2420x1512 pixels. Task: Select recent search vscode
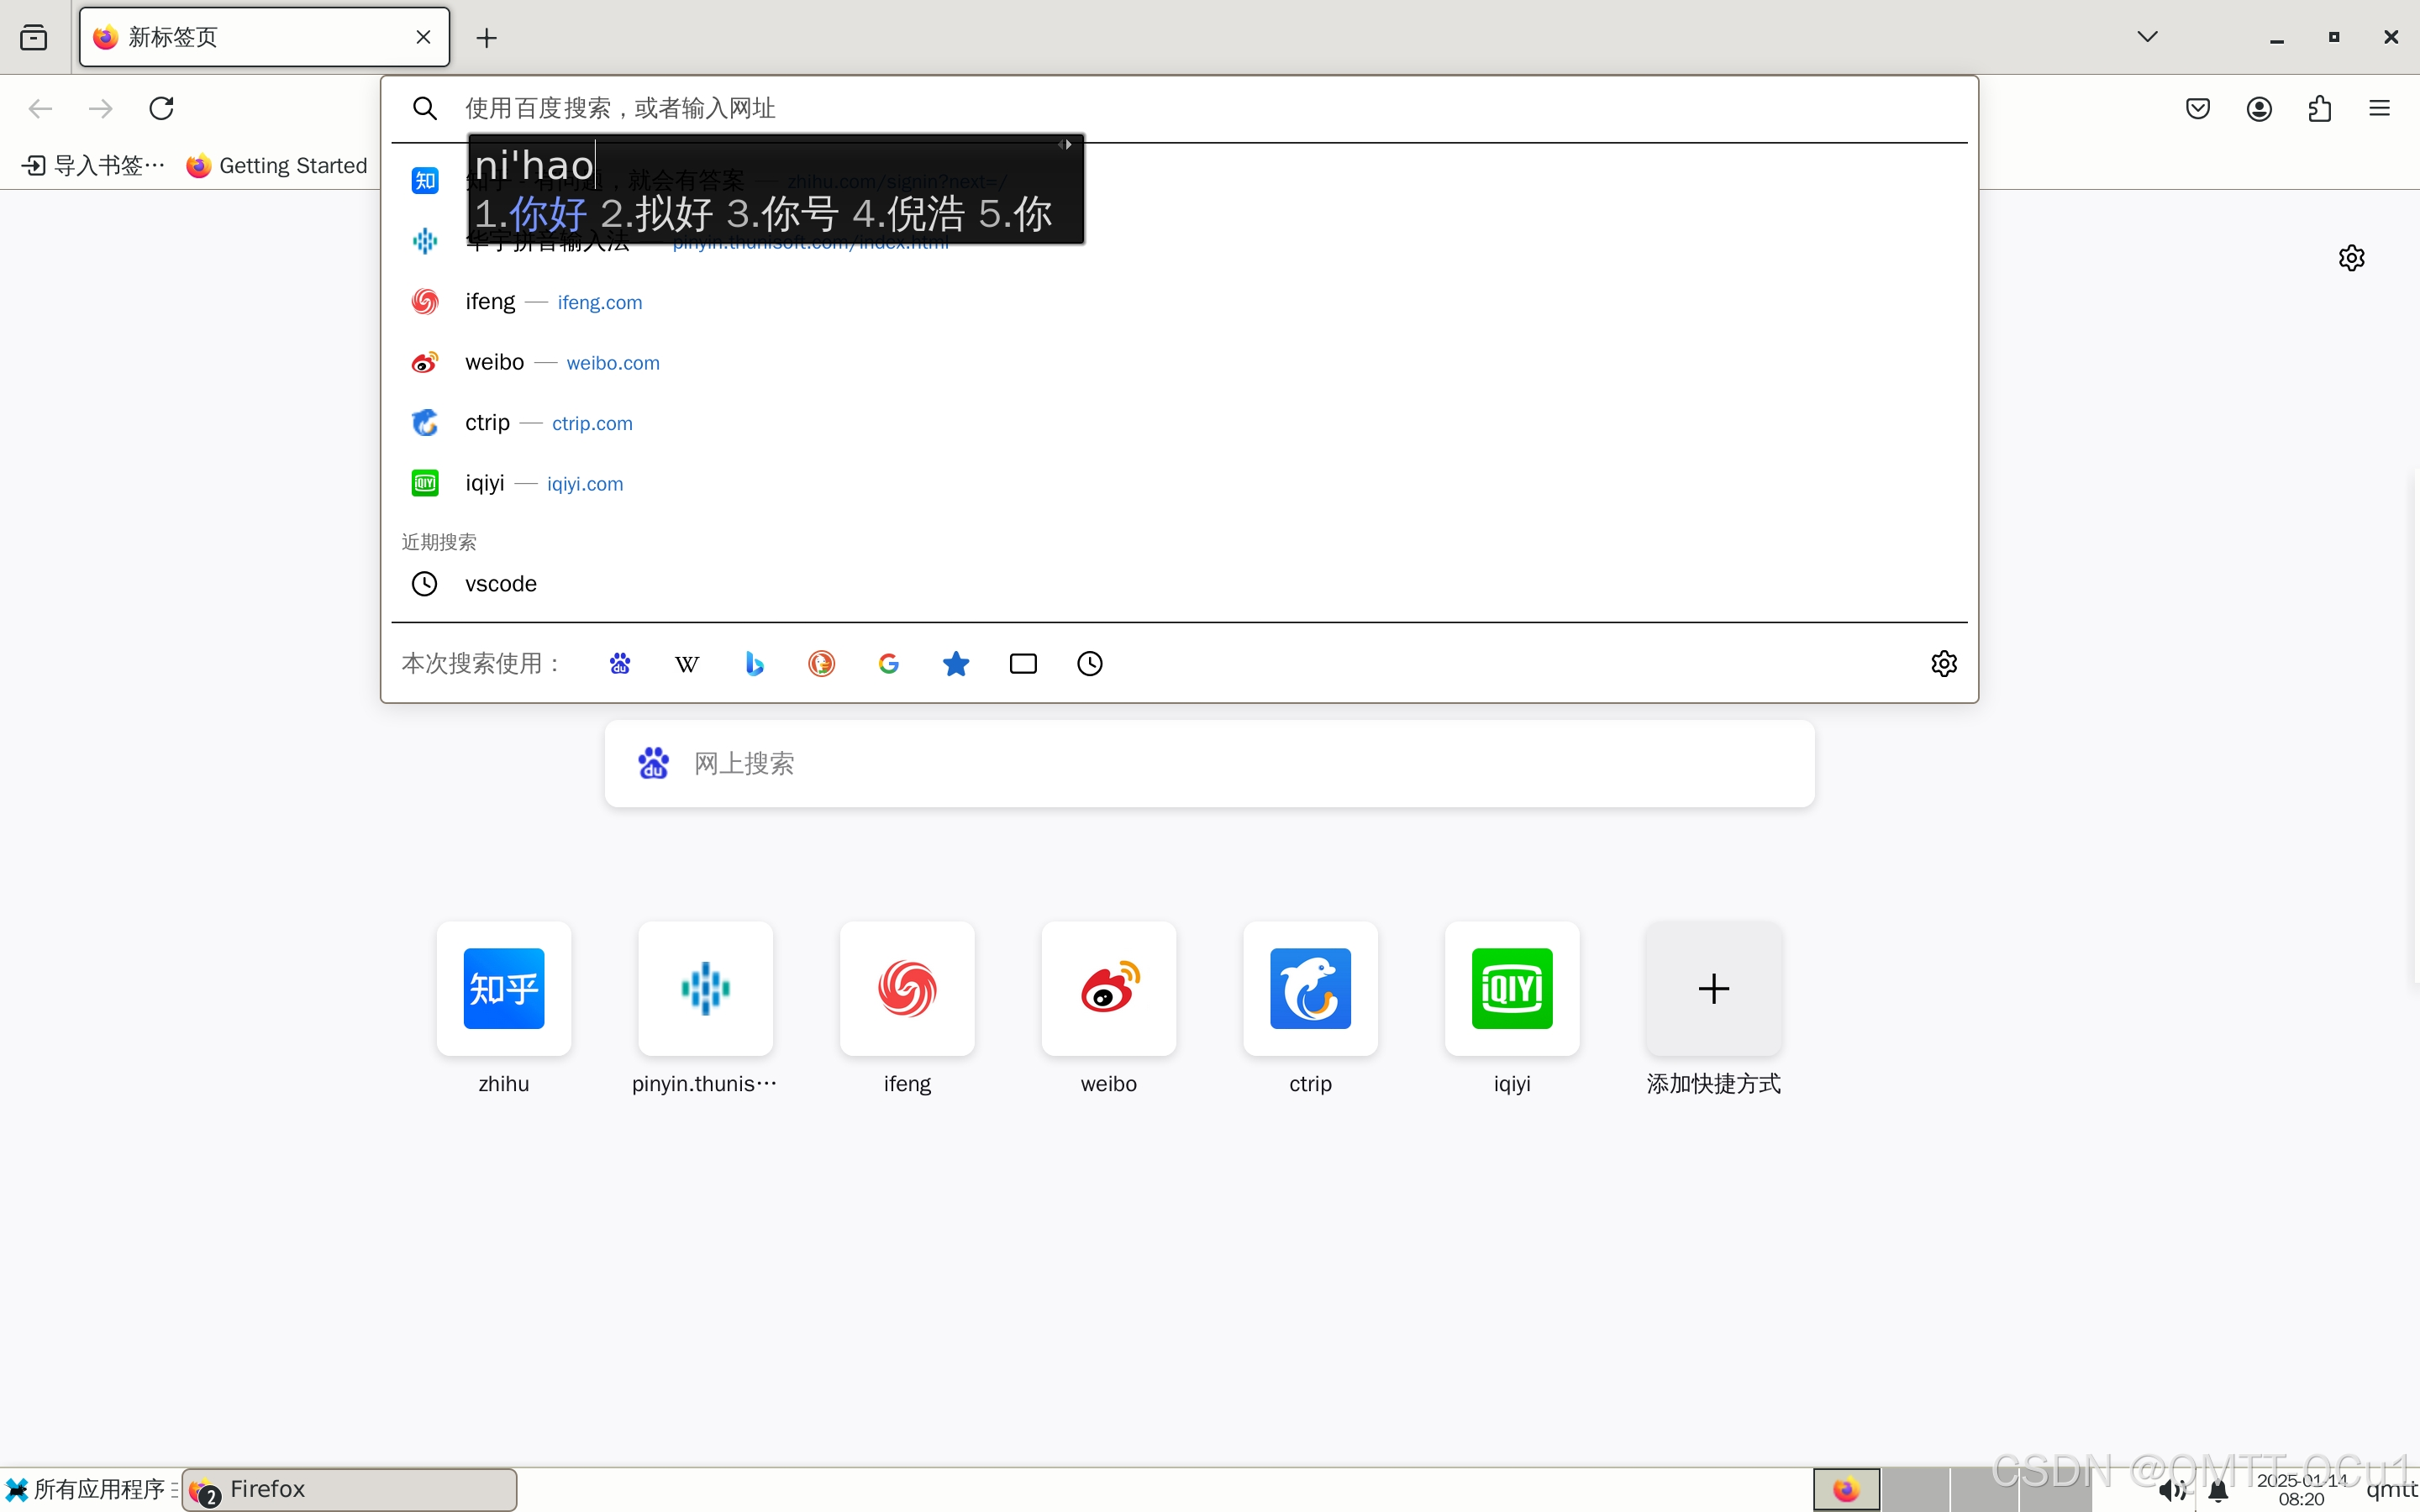point(500,584)
